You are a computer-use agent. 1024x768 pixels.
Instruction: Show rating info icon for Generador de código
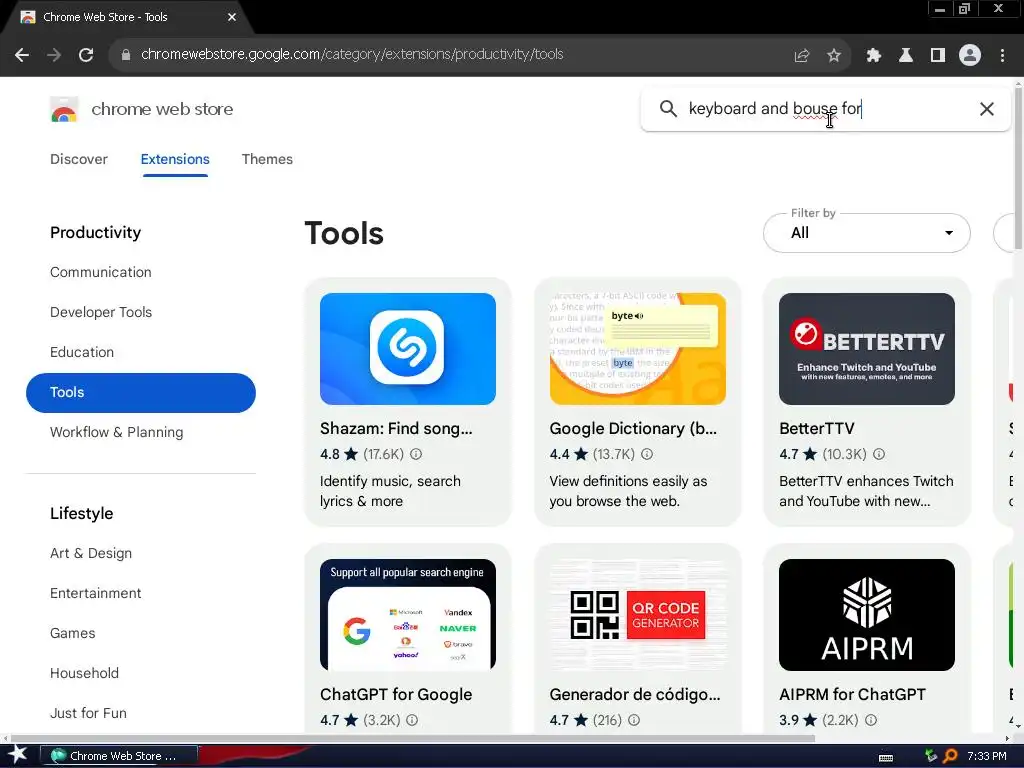click(634, 720)
